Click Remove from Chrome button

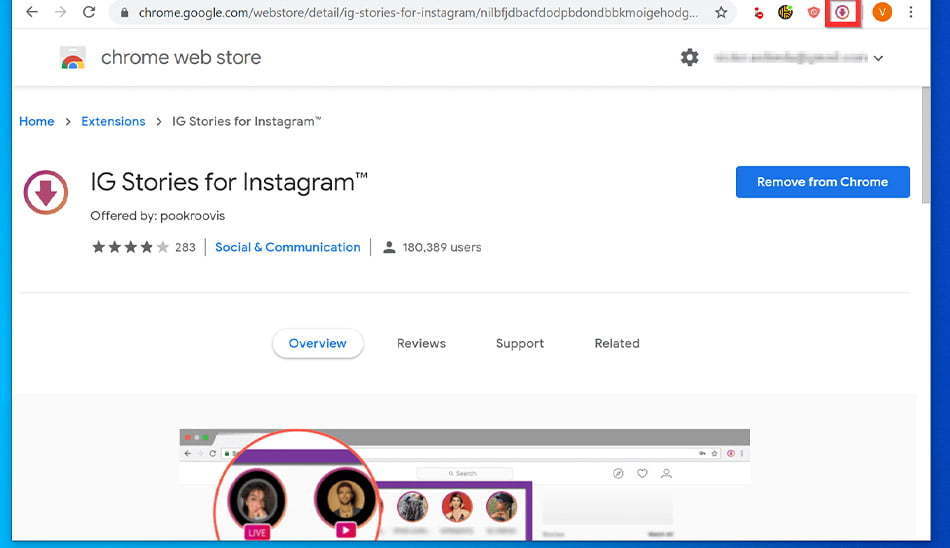(823, 182)
